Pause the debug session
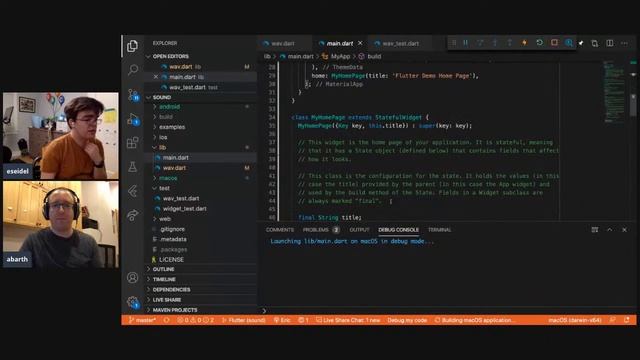640x360 pixels. tap(465, 43)
